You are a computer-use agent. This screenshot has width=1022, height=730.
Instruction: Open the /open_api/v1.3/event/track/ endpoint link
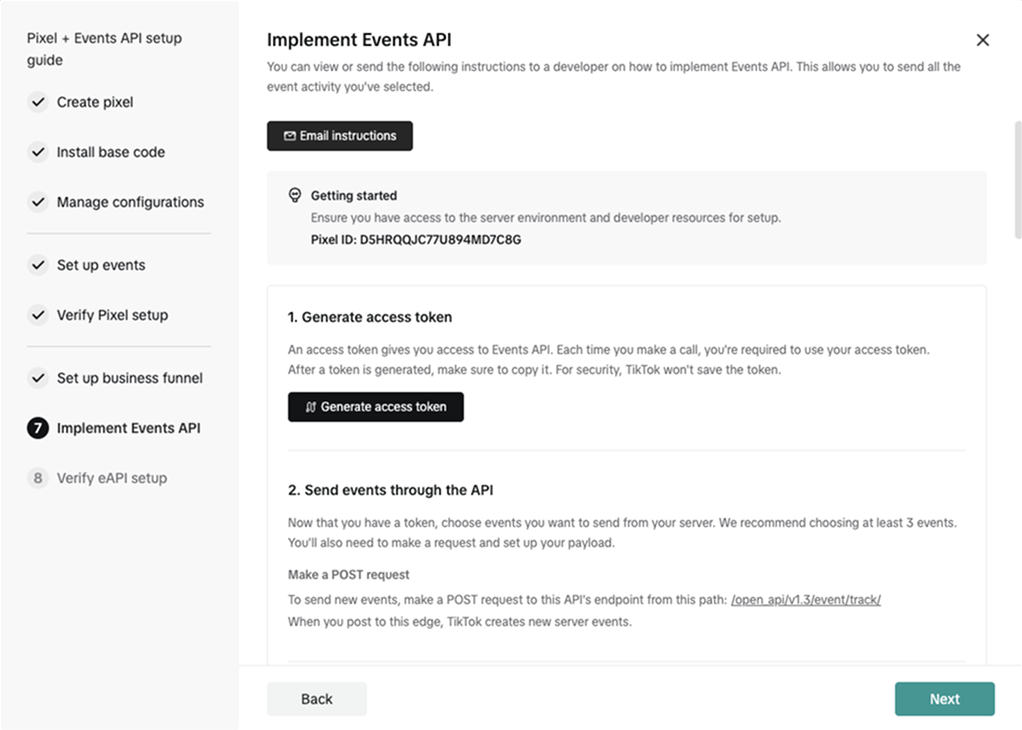point(806,600)
